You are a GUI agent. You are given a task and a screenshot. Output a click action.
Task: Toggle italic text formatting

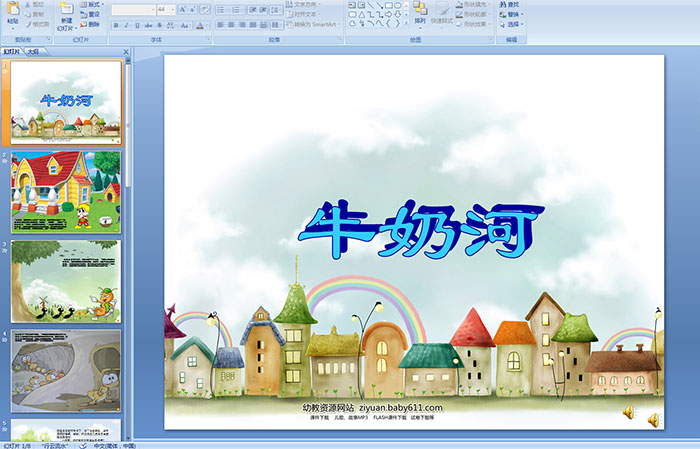(128, 25)
